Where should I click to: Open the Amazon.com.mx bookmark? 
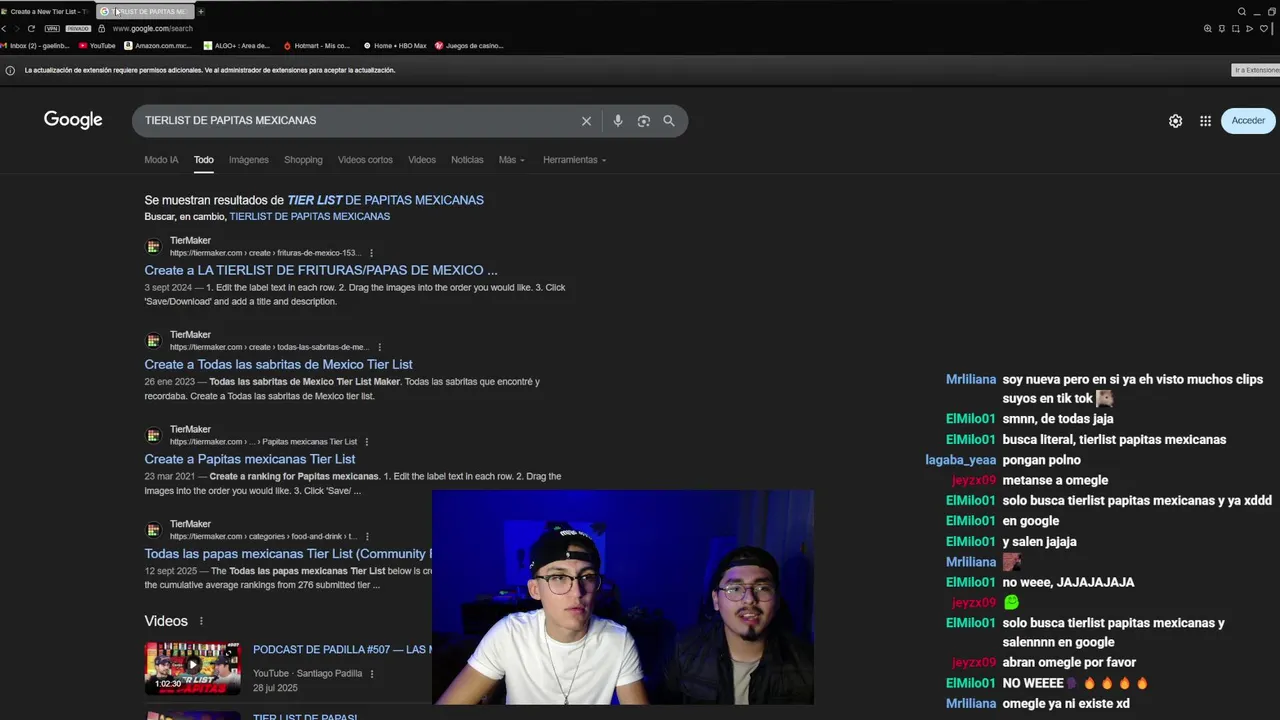tap(159, 46)
